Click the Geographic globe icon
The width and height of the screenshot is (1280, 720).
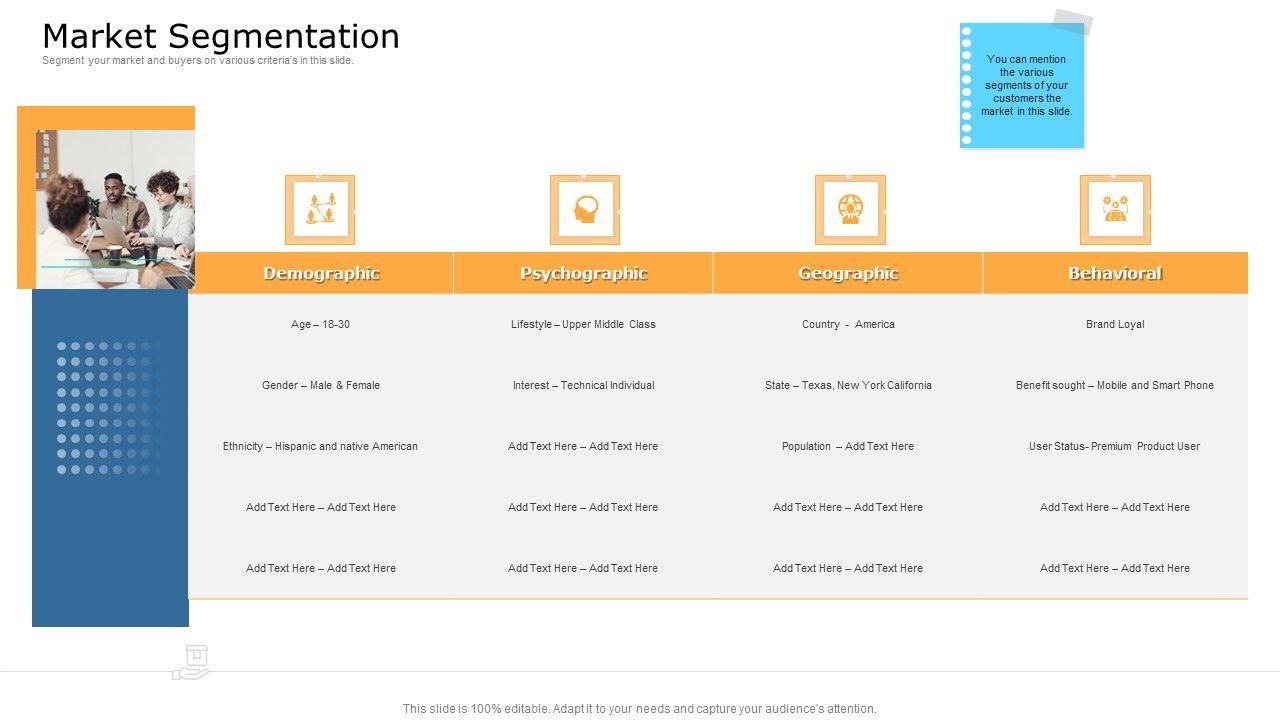[850, 209]
